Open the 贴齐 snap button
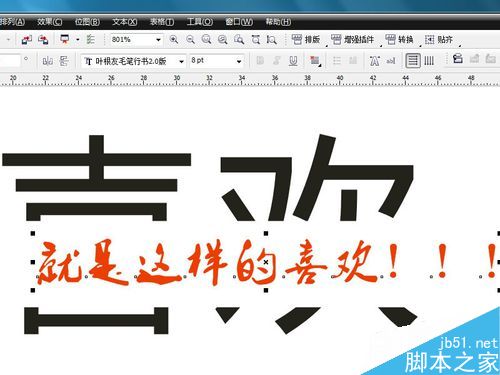 [439, 40]
